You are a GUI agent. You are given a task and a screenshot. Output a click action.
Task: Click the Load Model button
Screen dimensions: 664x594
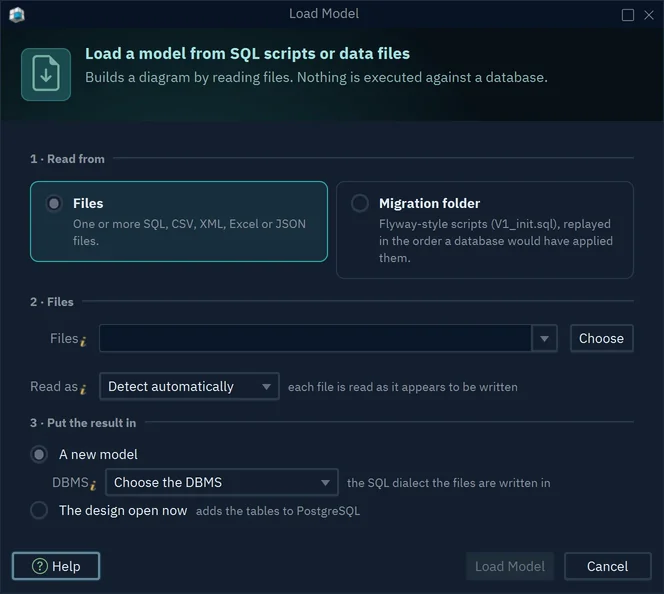point(510,566)
